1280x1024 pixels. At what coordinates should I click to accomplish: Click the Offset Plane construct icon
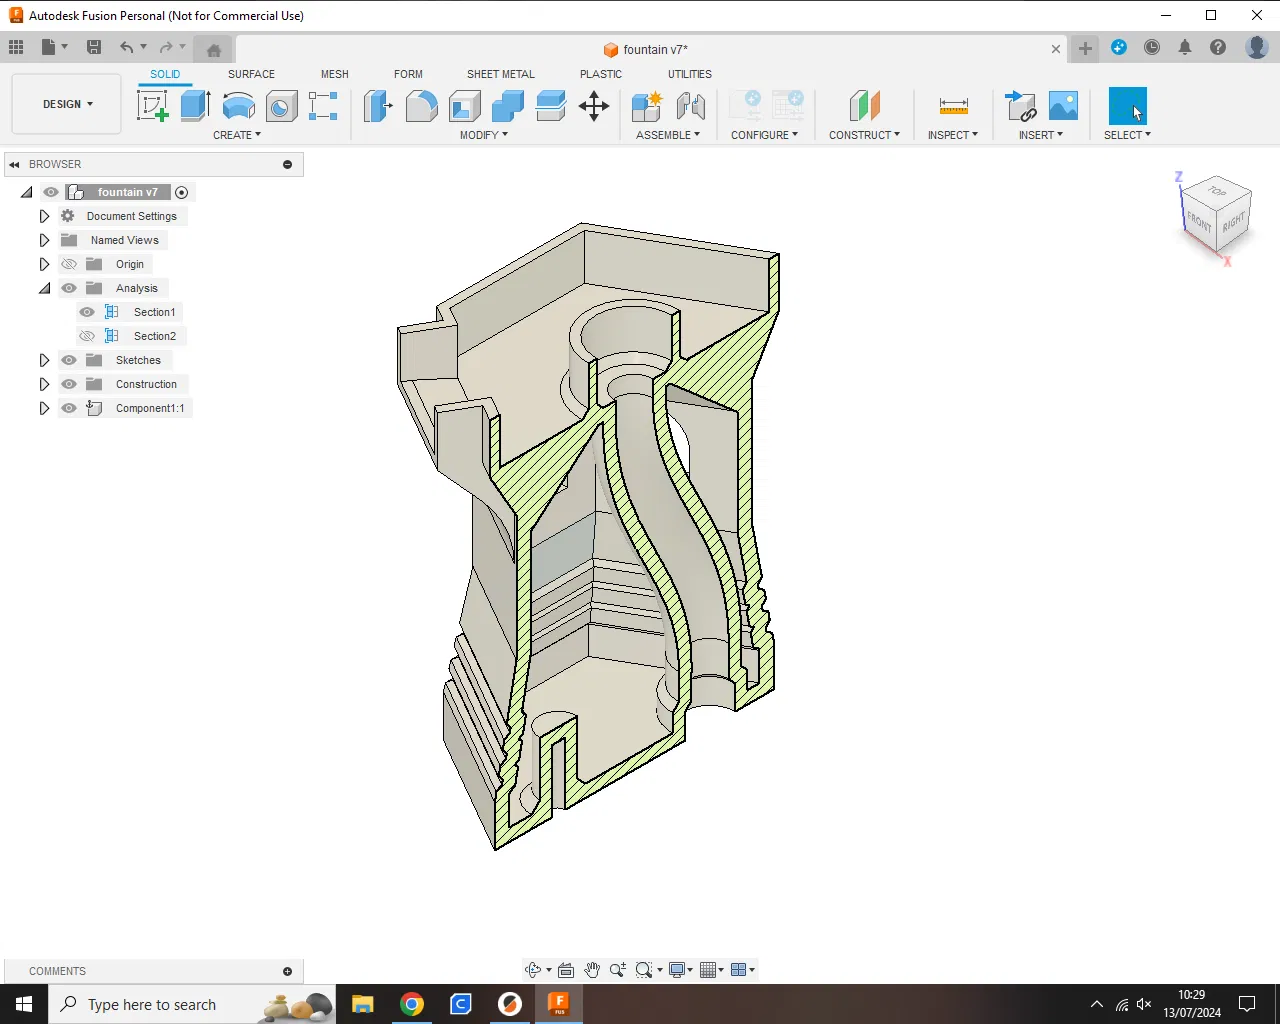pos(864,106)
